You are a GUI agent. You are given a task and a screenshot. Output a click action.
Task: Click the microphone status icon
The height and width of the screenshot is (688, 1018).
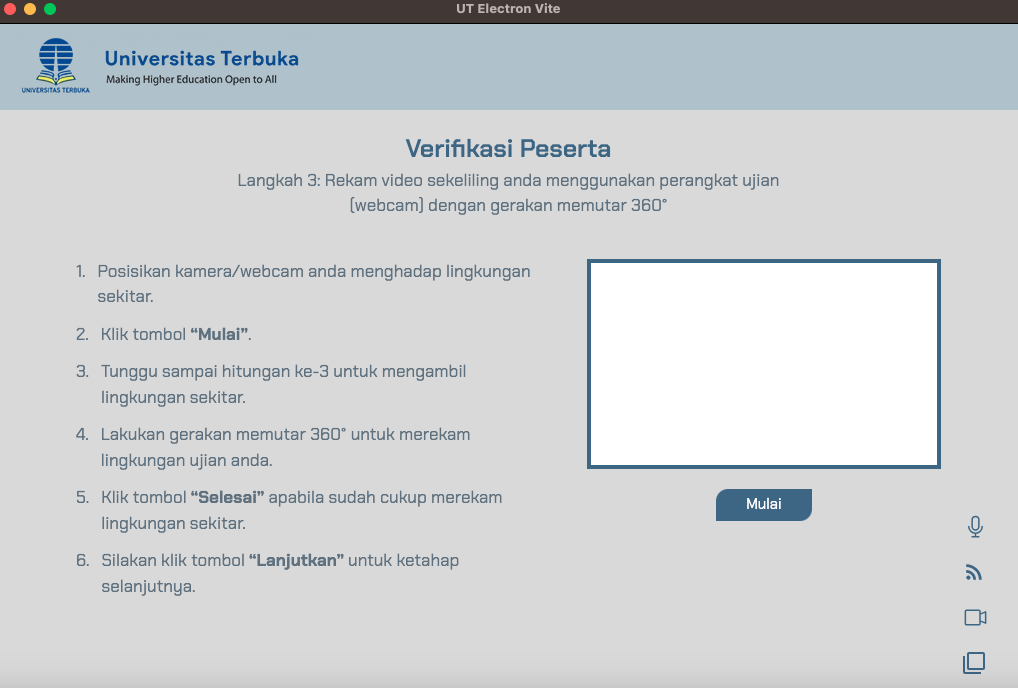[x=975, y=527]
